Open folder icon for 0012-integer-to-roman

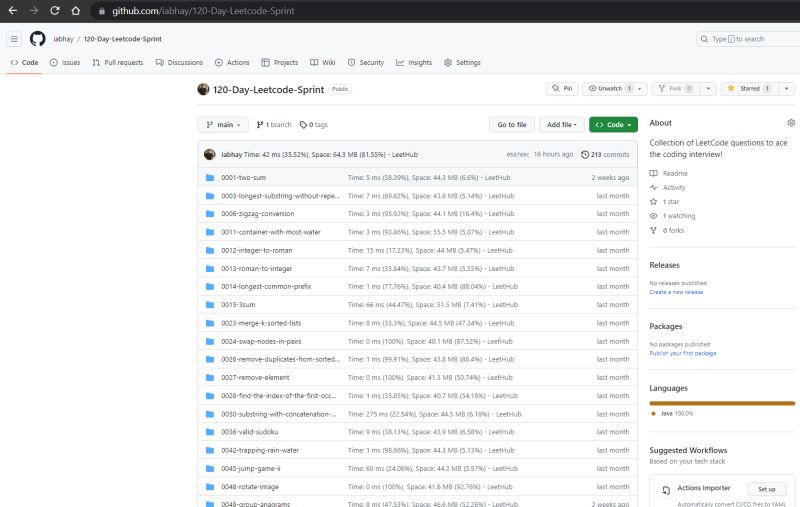pyautogui.click(x=210, y=250)
